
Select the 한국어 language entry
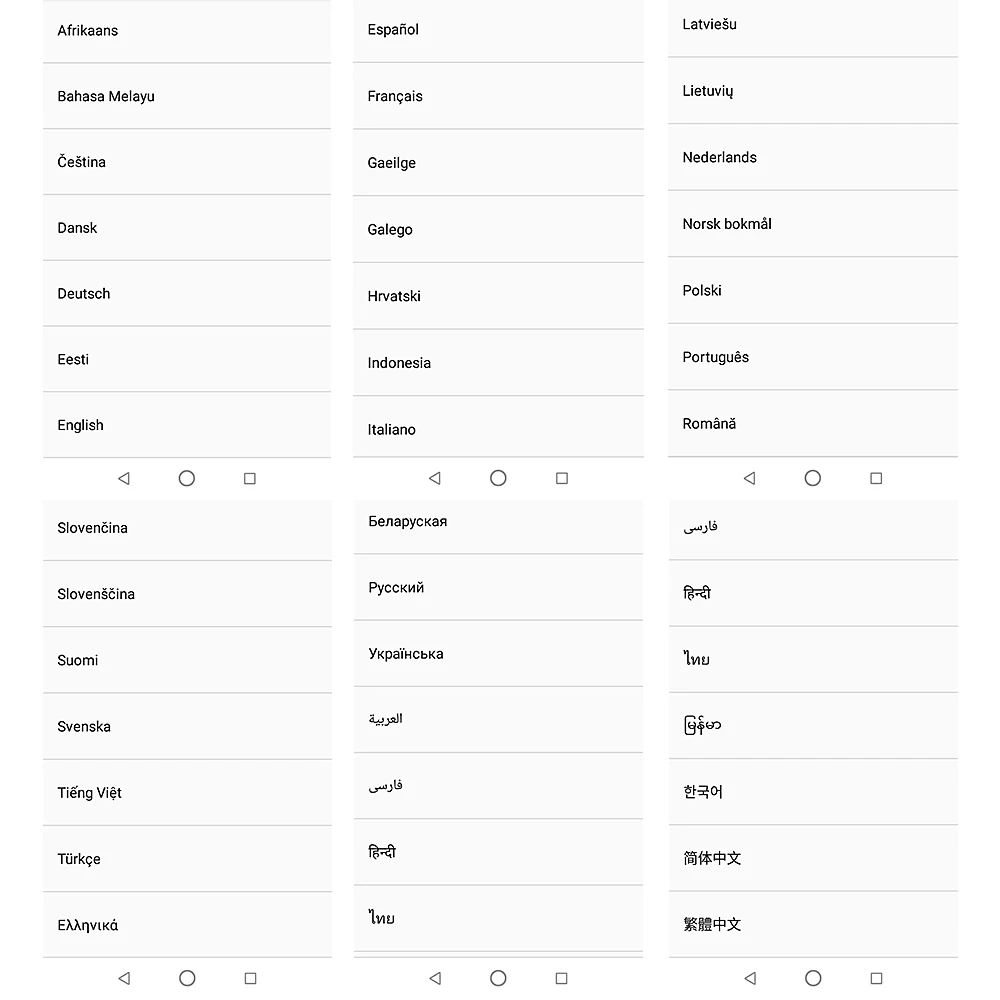813,791
